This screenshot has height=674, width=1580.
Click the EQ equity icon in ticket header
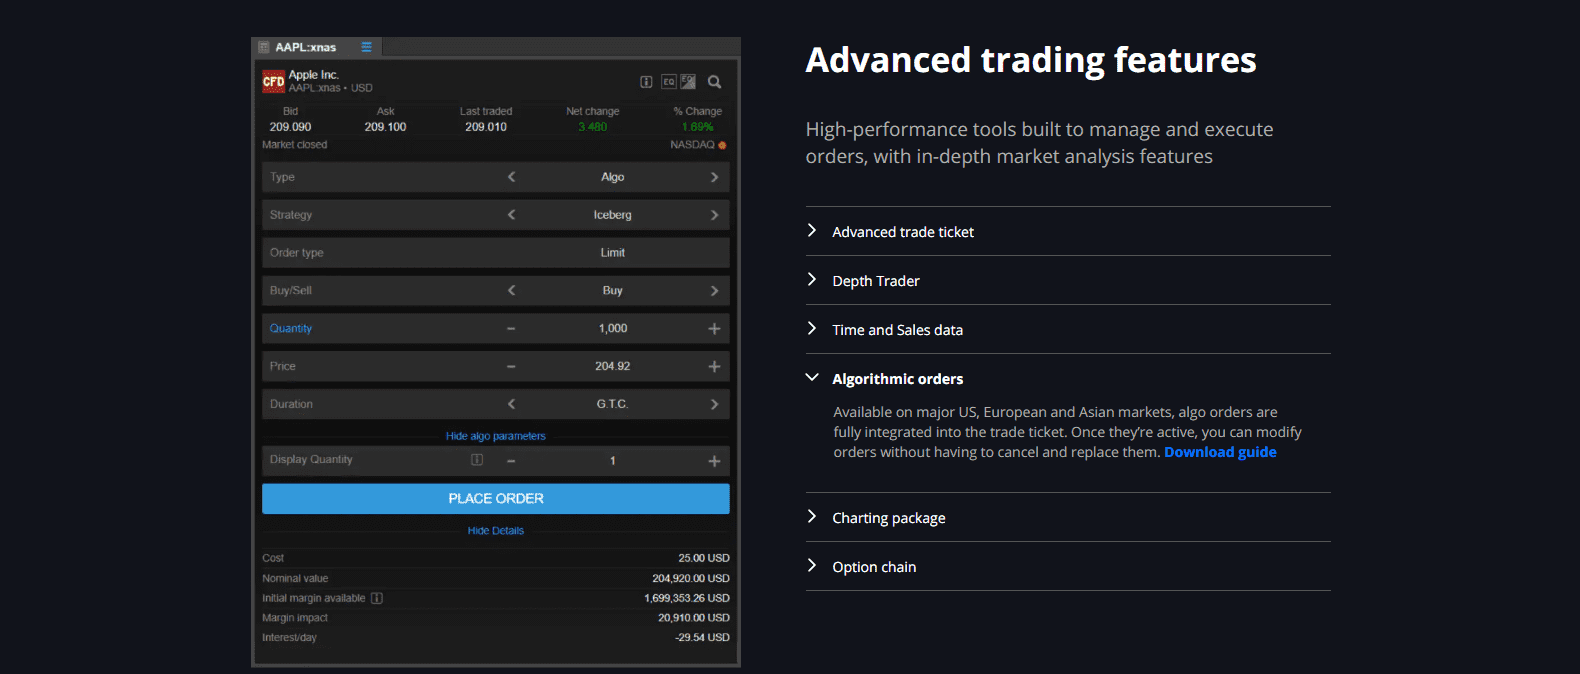(x=669, y=82)
